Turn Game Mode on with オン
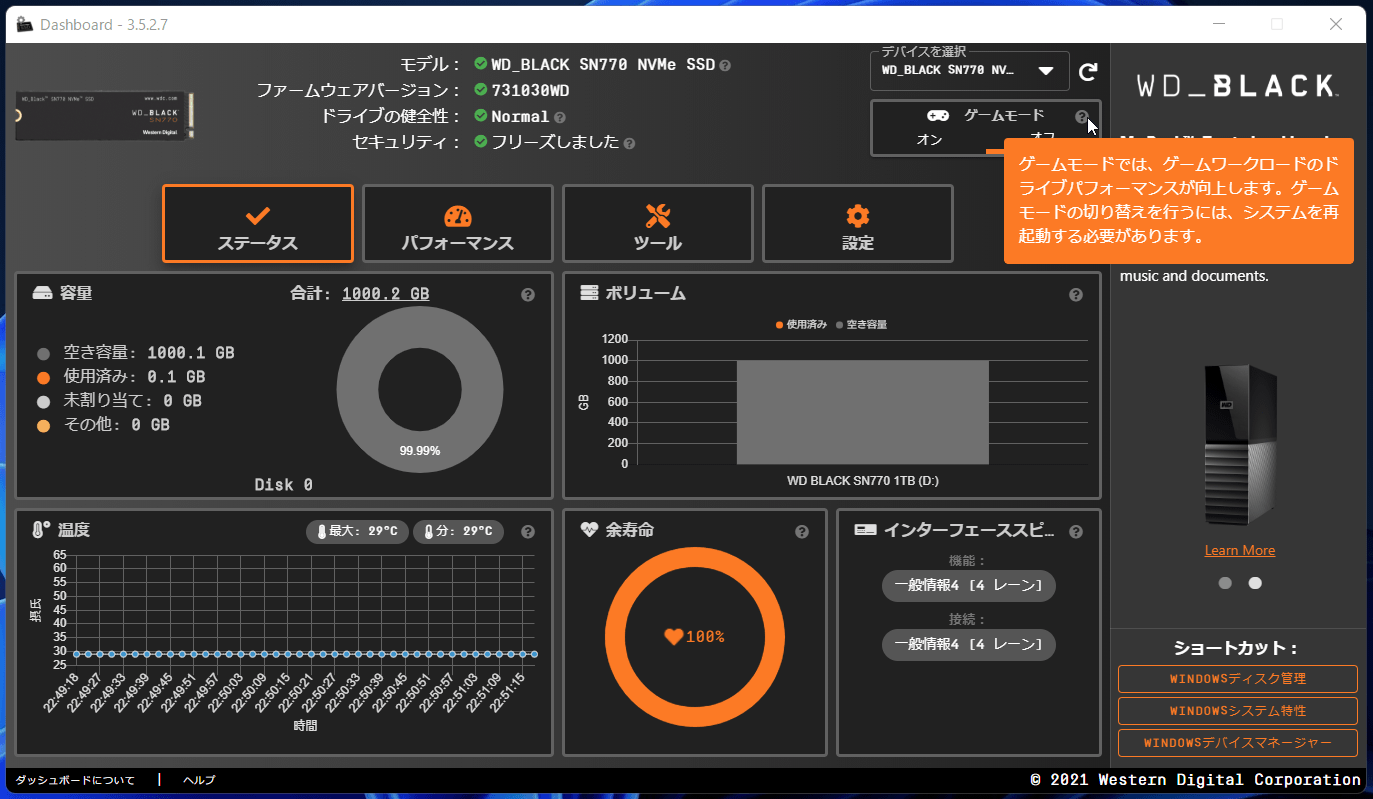Viewport: 1373px width, 799px height. click(929, 140)
